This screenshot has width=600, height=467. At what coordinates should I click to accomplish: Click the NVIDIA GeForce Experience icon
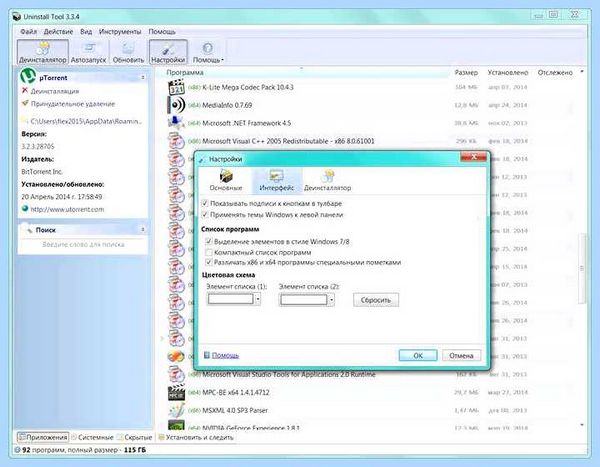click(176, 425)
